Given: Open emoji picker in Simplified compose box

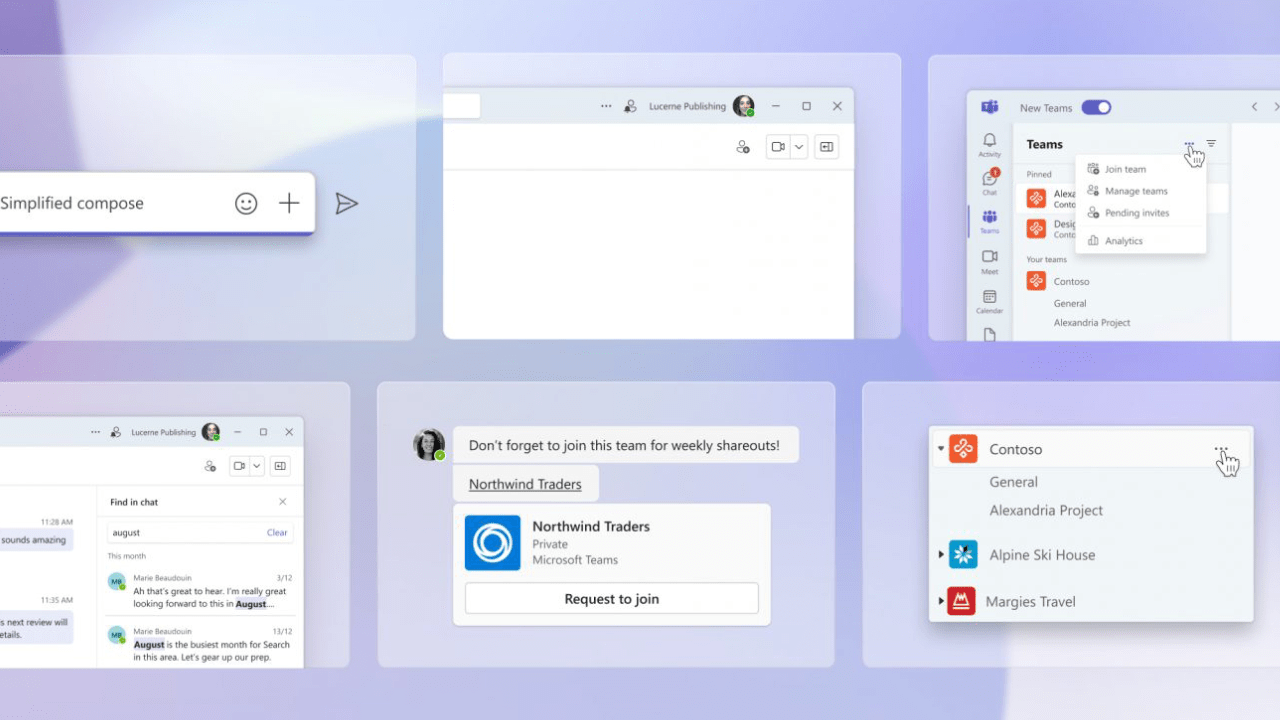Looking at the screenshot, I should 246,203.
